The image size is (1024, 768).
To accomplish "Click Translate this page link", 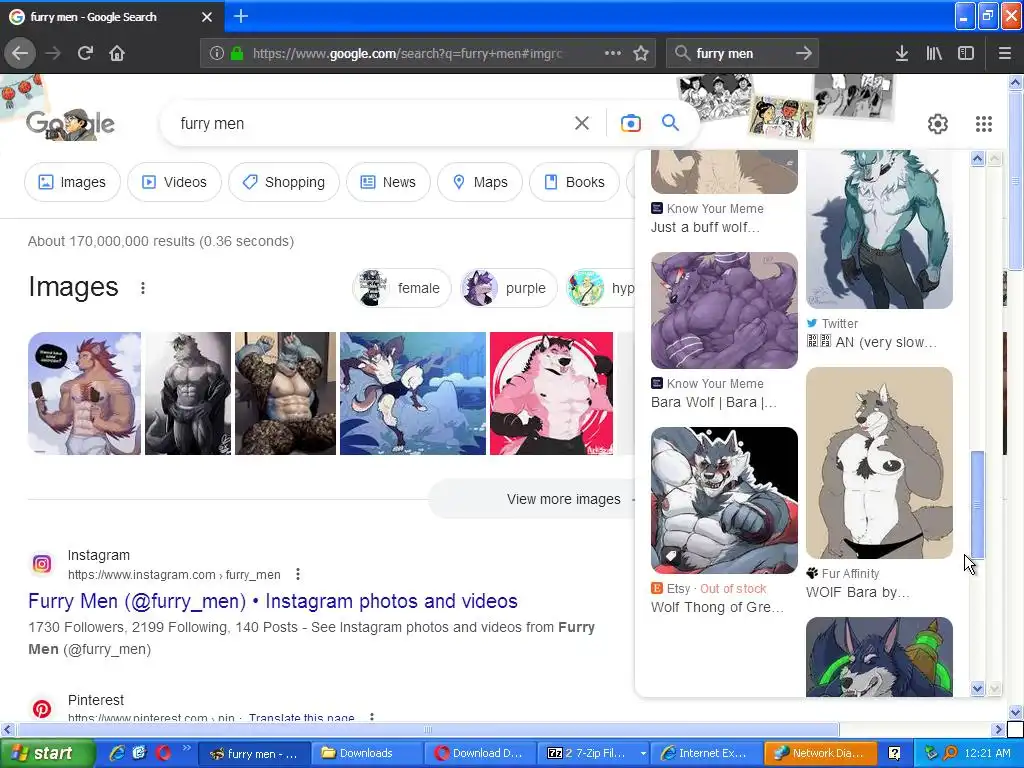I will (302, 717).
